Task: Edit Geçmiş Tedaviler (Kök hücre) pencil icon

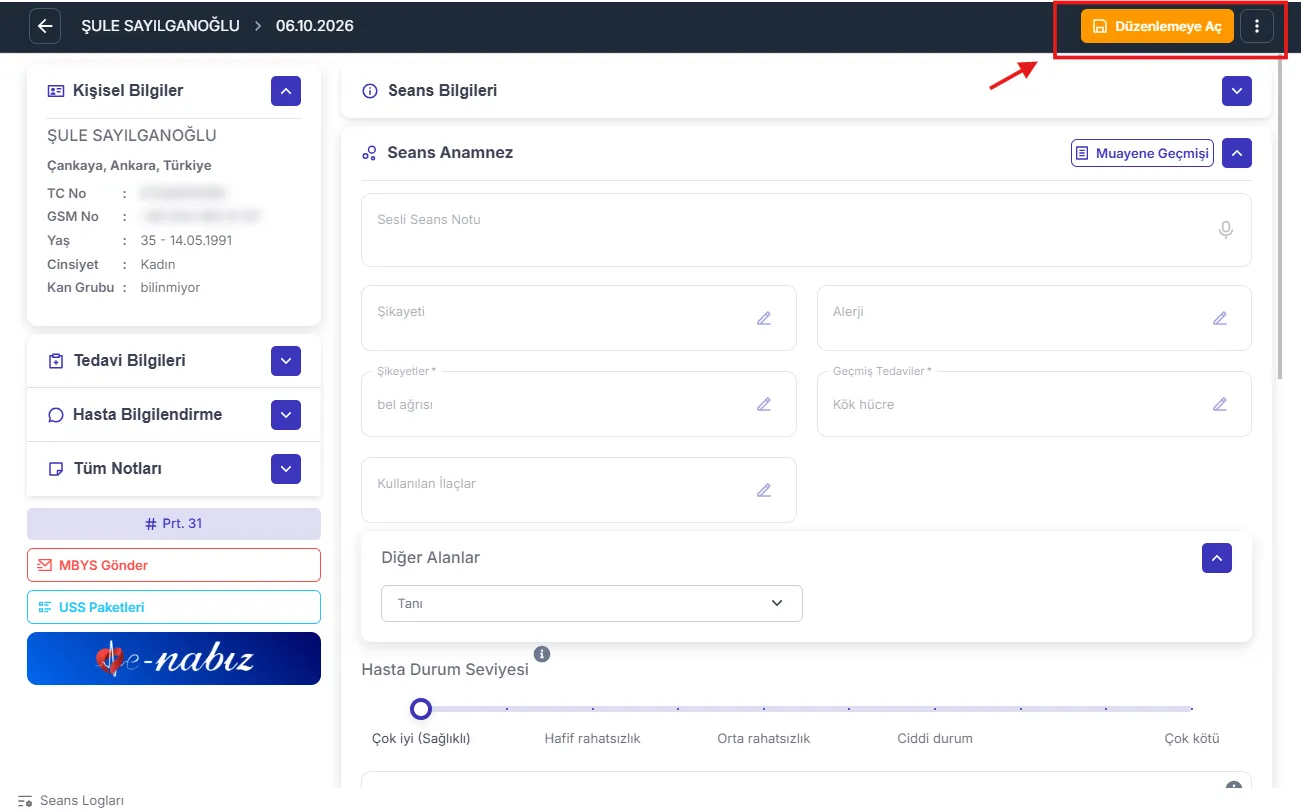Action: tap(1220, 404)
